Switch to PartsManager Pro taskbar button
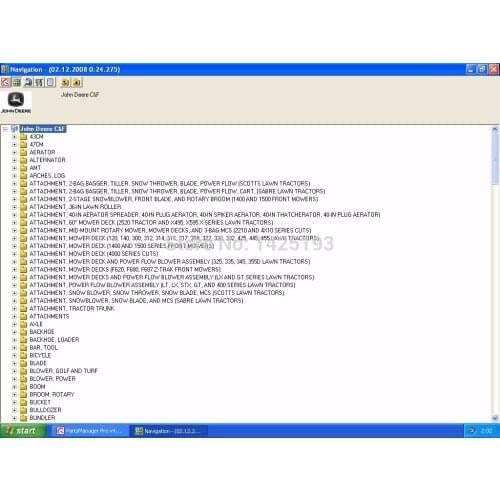The height and width of the screenshot is (500, 500). (x=91, y=431)
